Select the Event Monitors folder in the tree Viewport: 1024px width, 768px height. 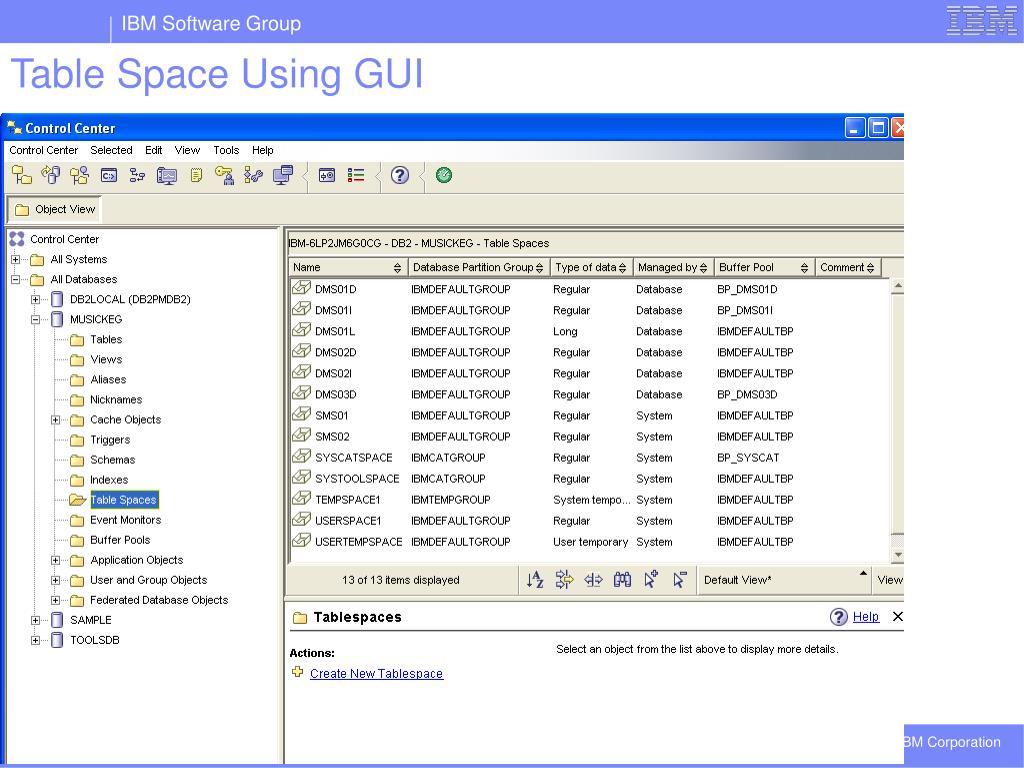point(125,520)
